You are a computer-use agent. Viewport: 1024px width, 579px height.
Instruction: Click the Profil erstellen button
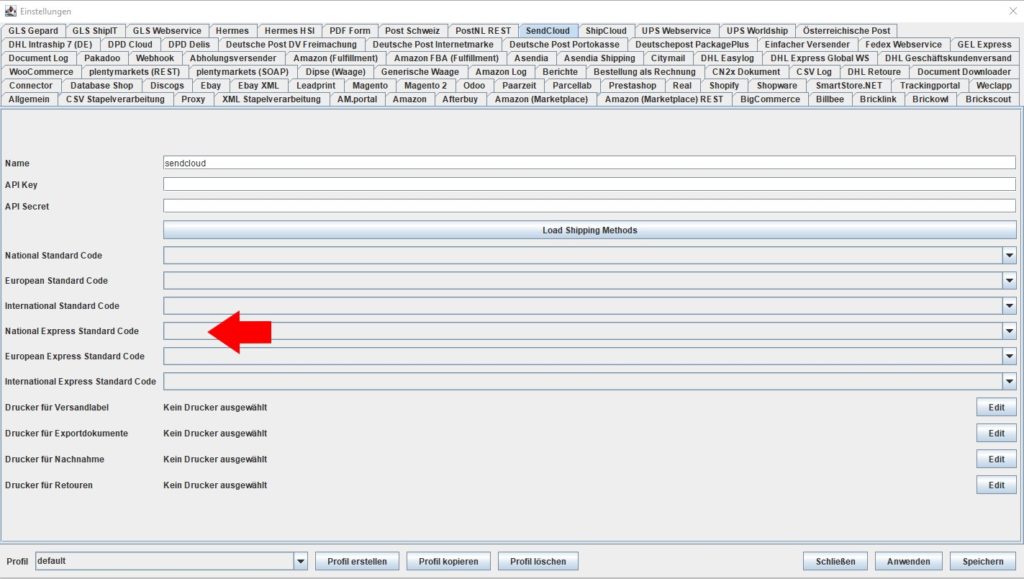[357, 561]
